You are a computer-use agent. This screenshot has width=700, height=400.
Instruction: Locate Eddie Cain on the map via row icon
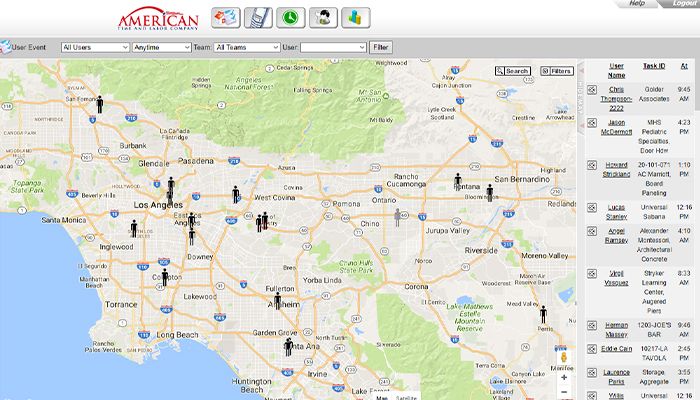(592, 349)
